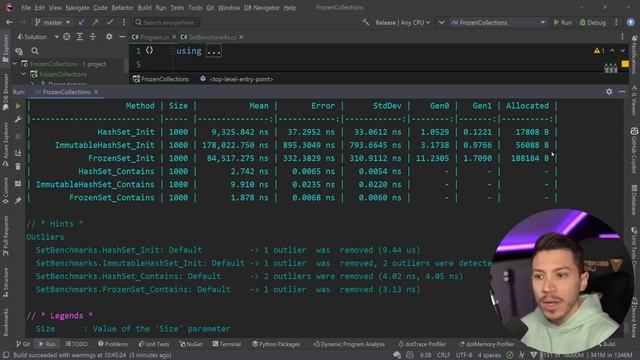640x360 pixels.
Task: Open the FrozenCollections run configuration dropdown
Action: 498,22
